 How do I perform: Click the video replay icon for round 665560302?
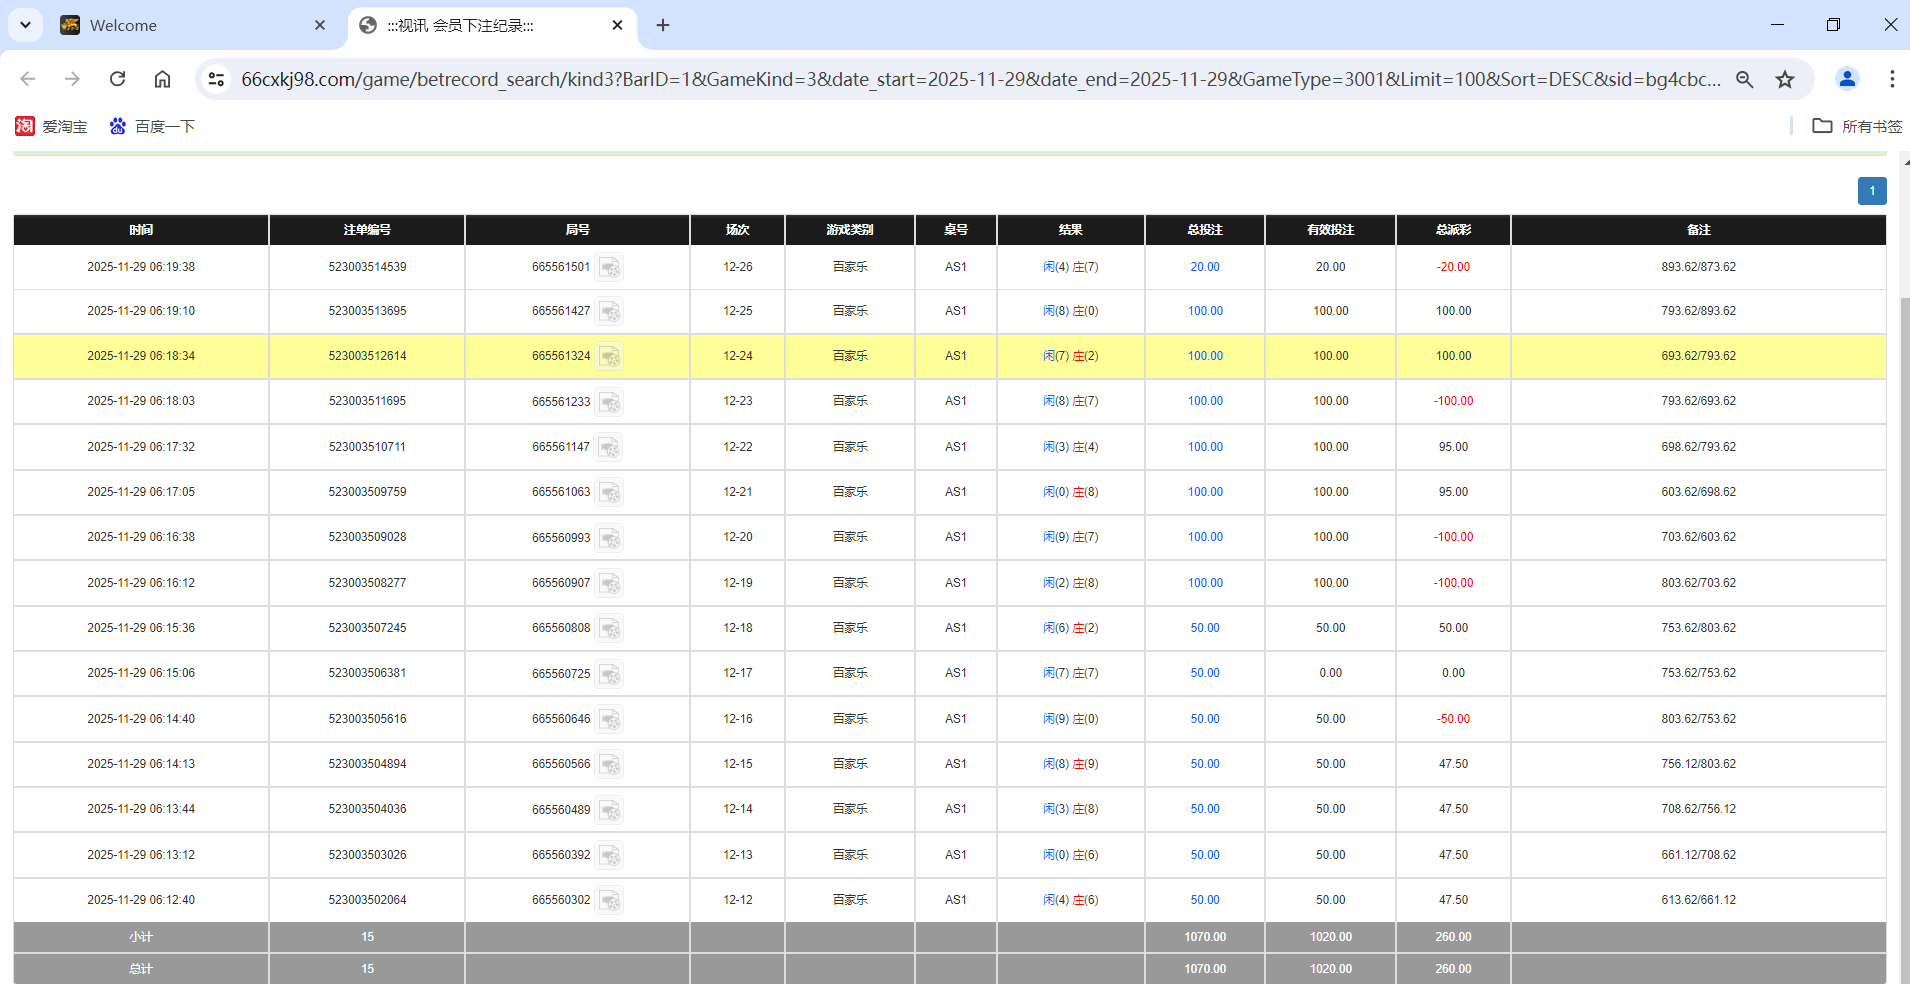(x=610, y=900)
